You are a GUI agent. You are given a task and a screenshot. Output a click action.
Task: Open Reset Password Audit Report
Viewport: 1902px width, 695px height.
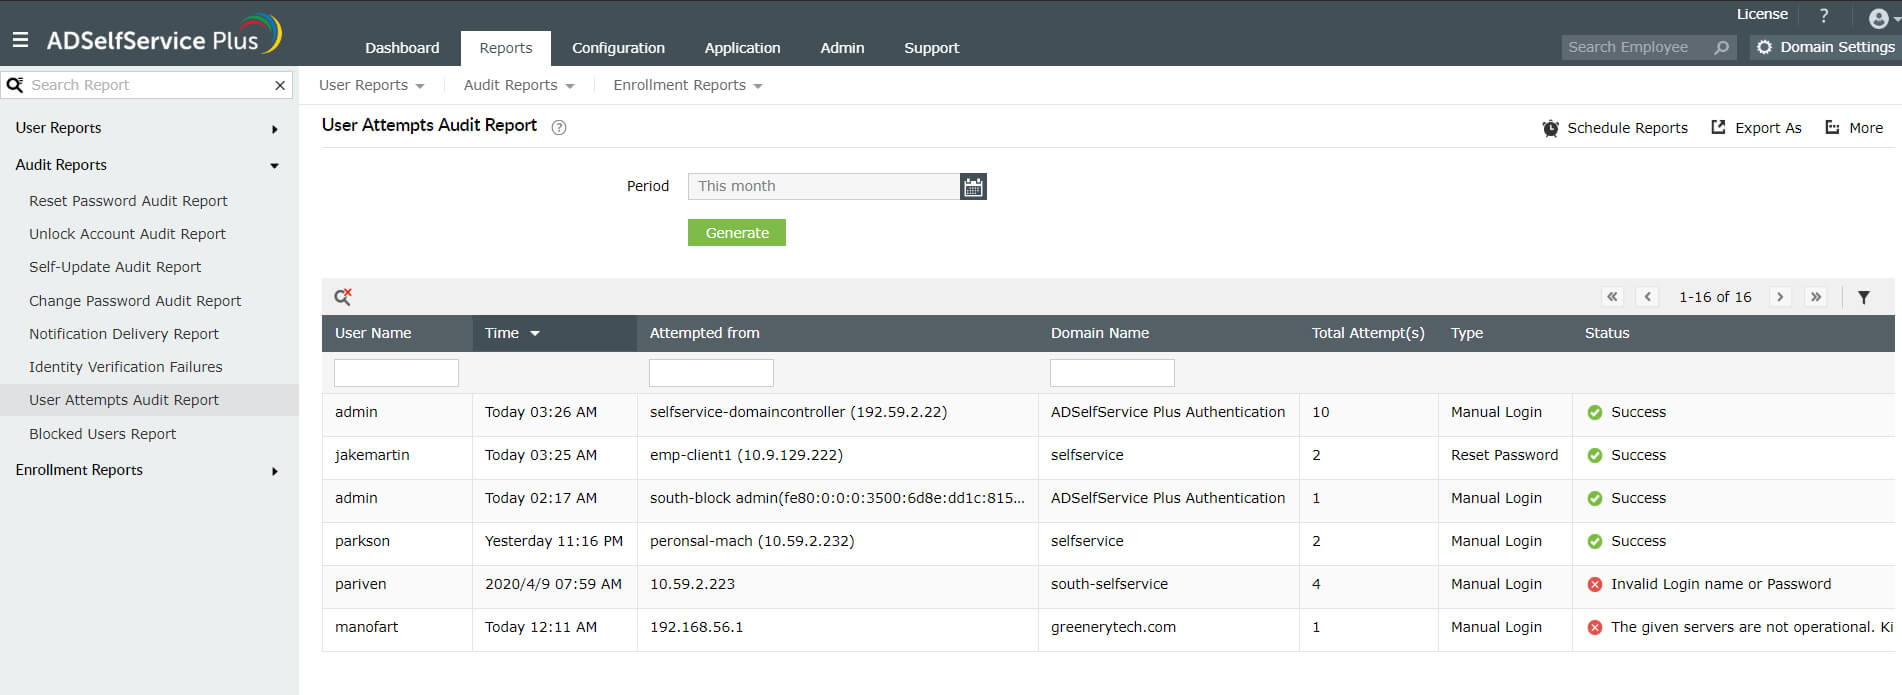tap(128, 201)
